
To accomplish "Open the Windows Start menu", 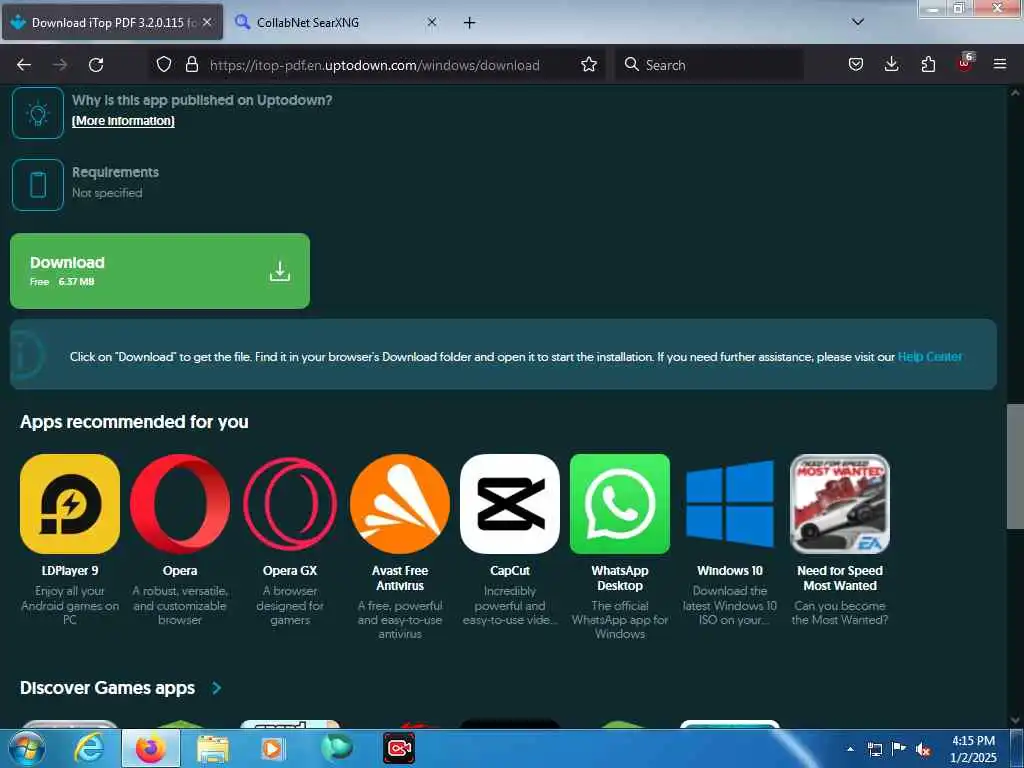I will point(26,748).
